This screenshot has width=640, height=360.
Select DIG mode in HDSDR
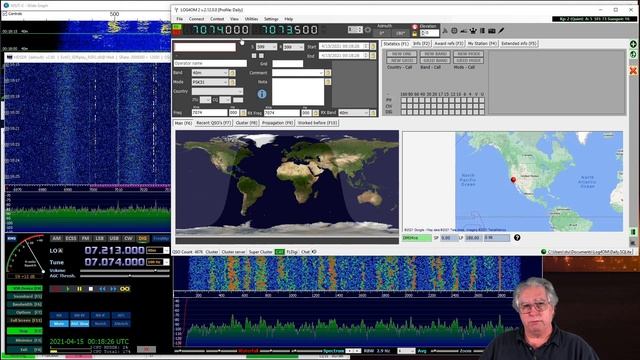pyautogui.click(x=142, y=238)
